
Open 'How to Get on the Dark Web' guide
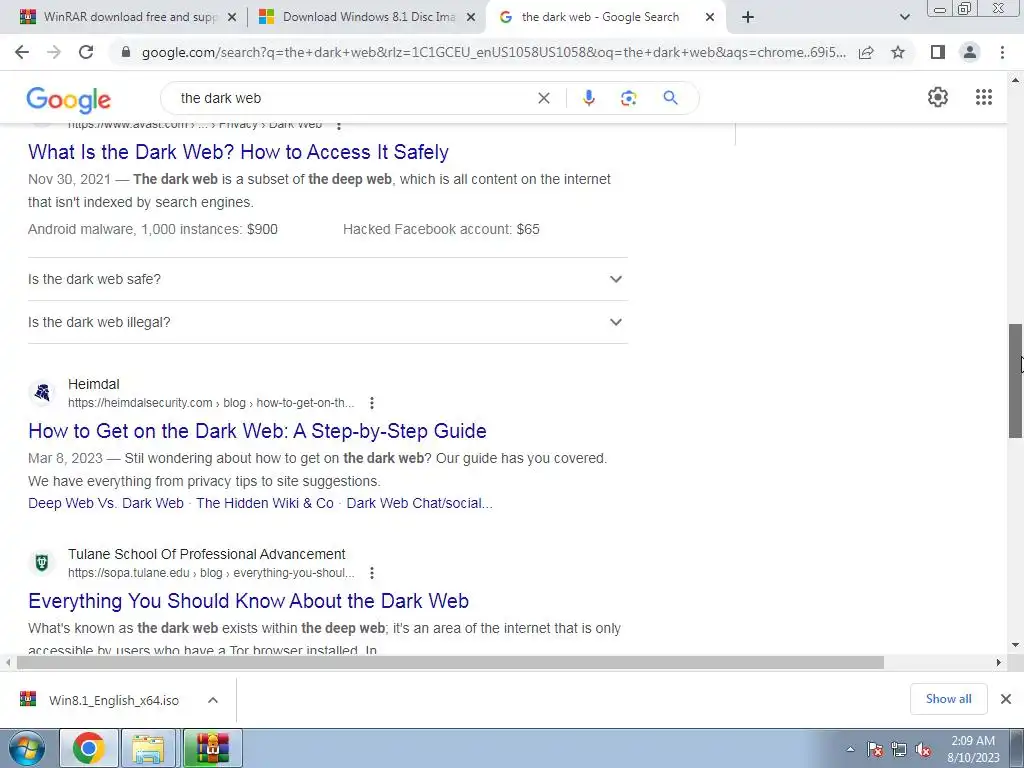257,431
